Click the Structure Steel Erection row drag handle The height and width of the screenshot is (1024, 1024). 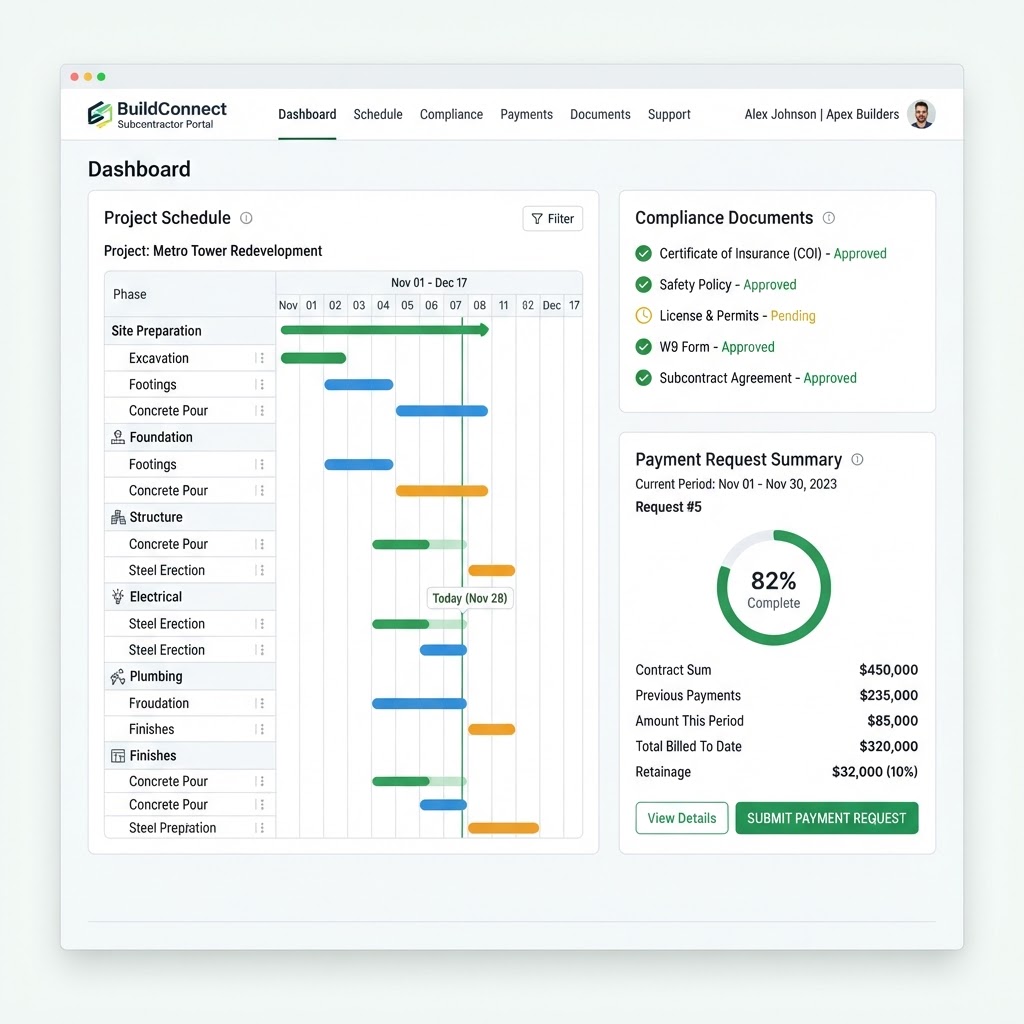click(x=260, y=570)
